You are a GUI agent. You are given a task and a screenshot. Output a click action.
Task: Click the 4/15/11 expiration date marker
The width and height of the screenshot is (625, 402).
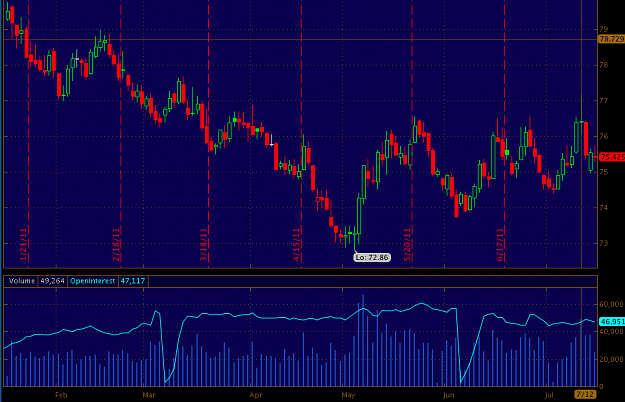[x=296, y=245]
